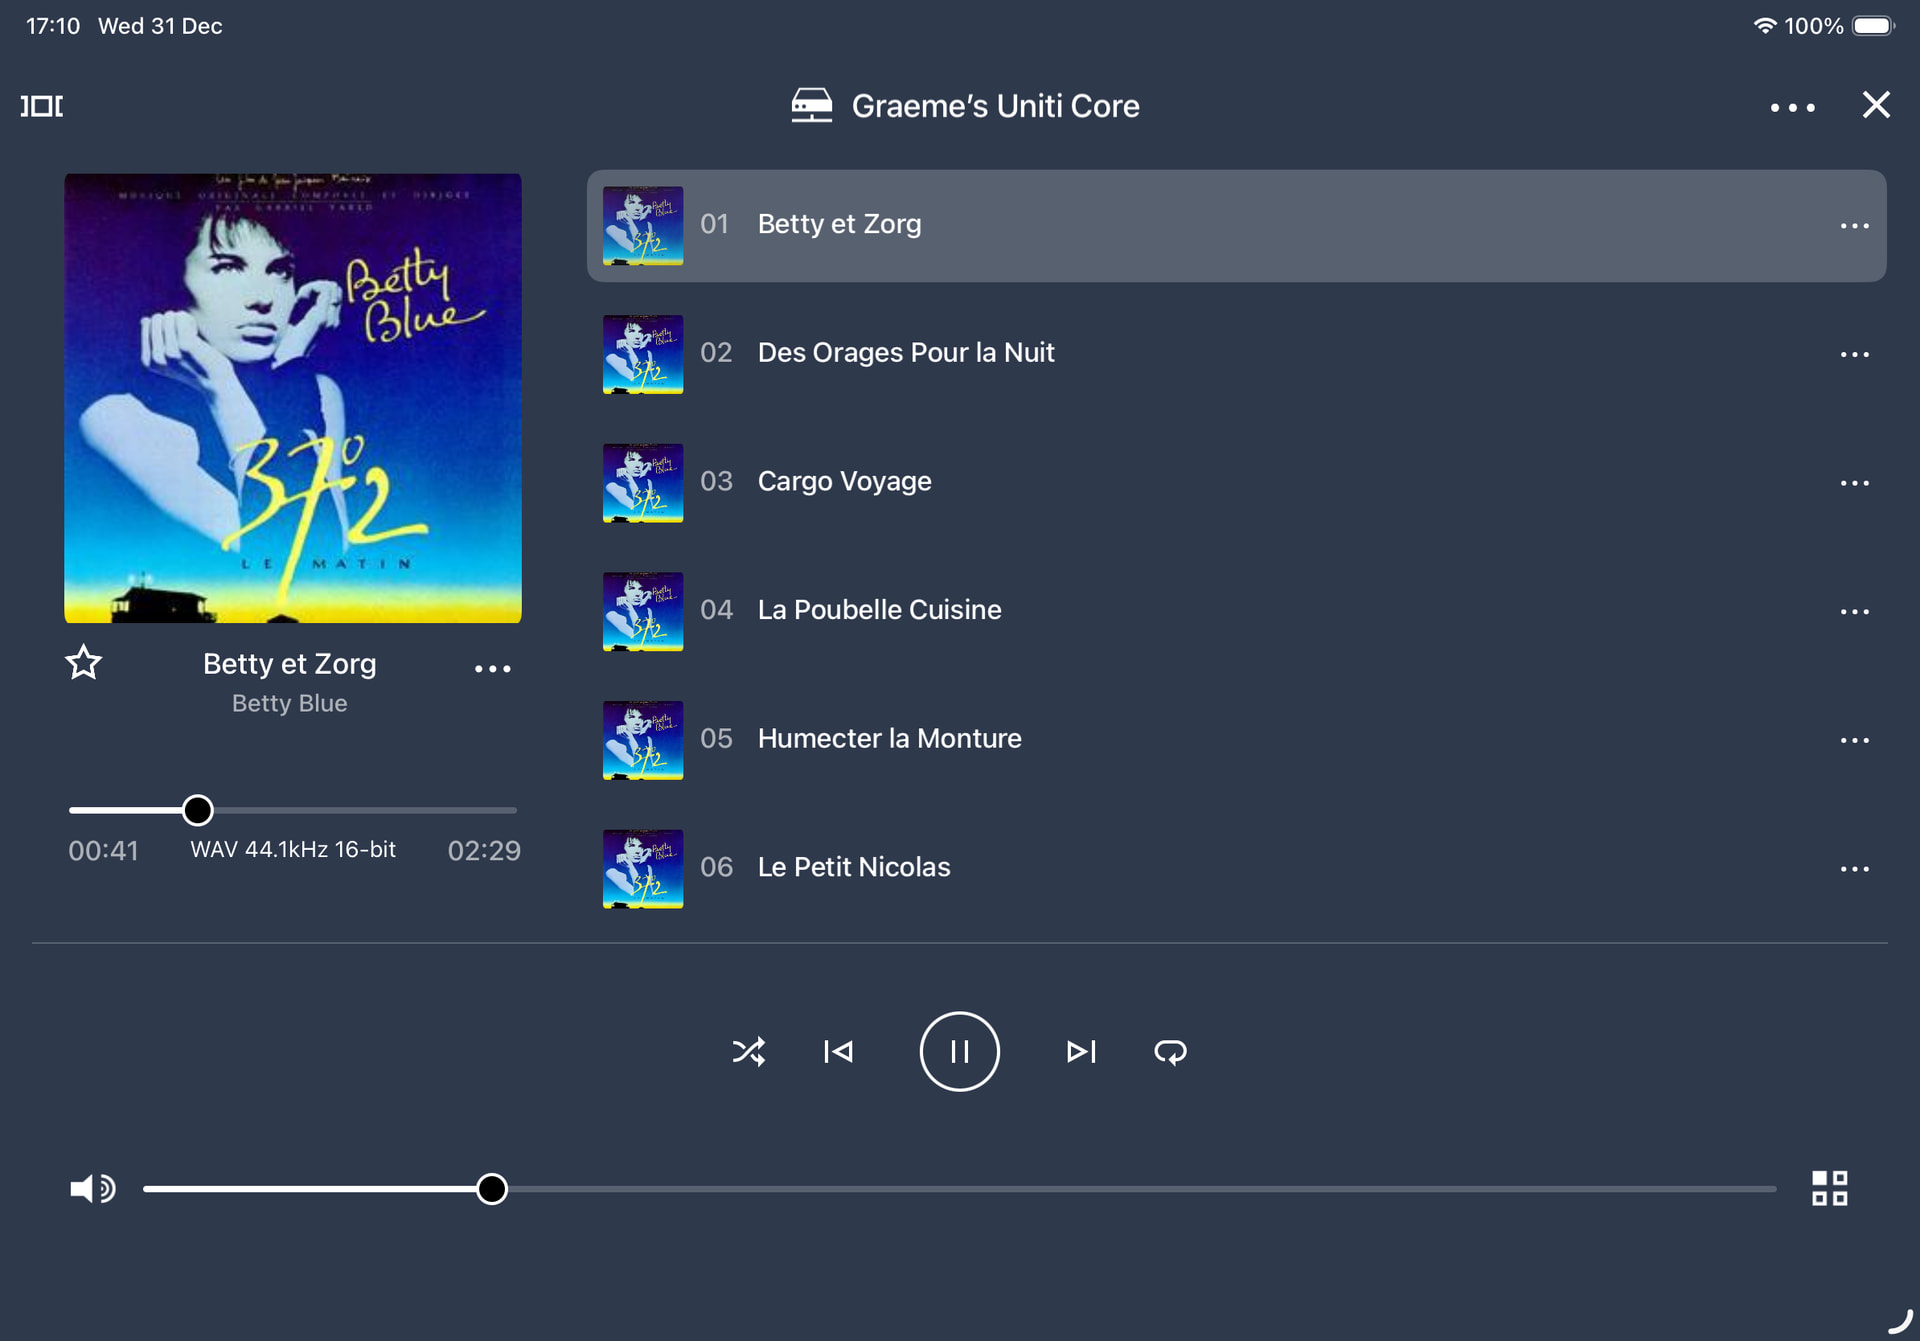Skip to the next track
1920x1341 pixels.
coord(1081,1051)
